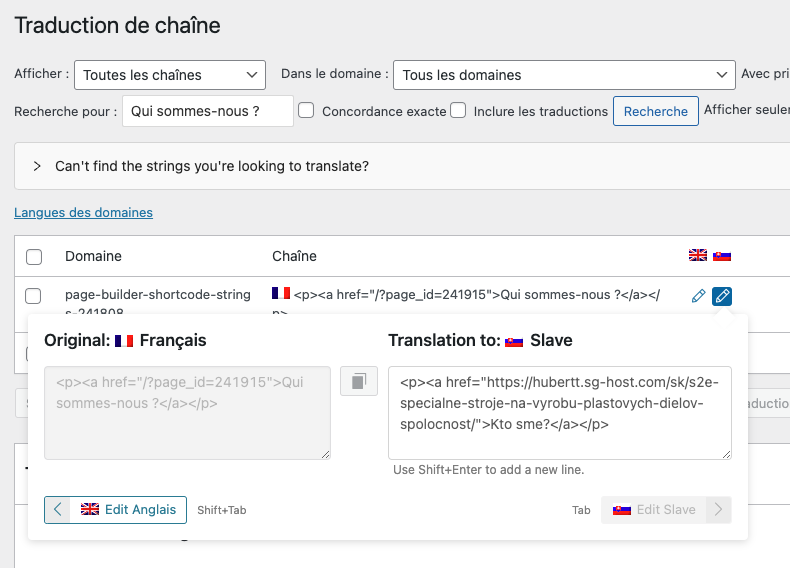Screen dimensions: 790x568
Task: Open the Toutes les chaînes dropdown
Action: coord(170,75)
